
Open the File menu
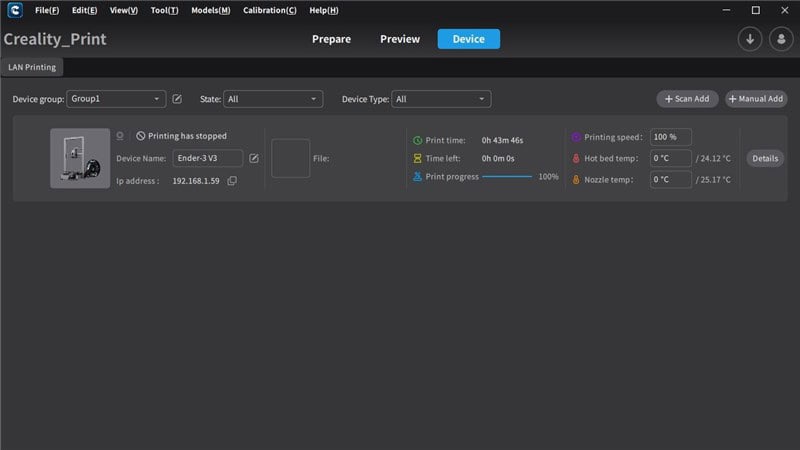pos(47,10)
